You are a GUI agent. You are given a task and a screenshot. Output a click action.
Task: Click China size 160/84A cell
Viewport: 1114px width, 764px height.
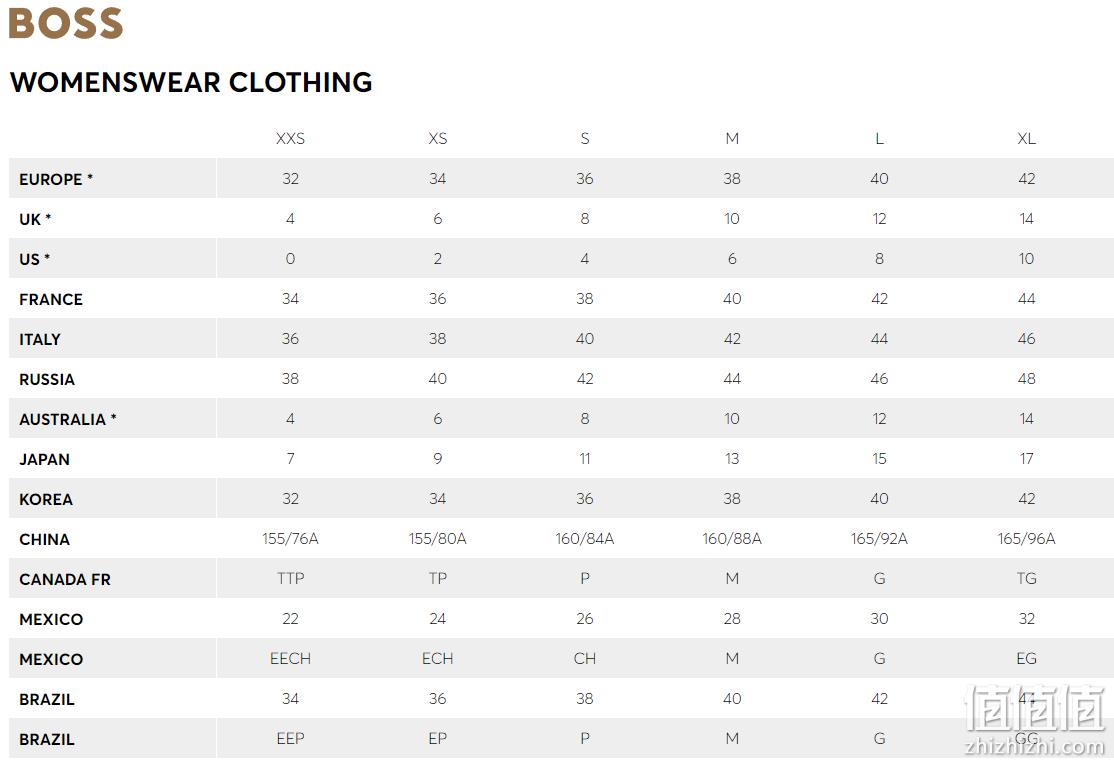coord(585,539)
